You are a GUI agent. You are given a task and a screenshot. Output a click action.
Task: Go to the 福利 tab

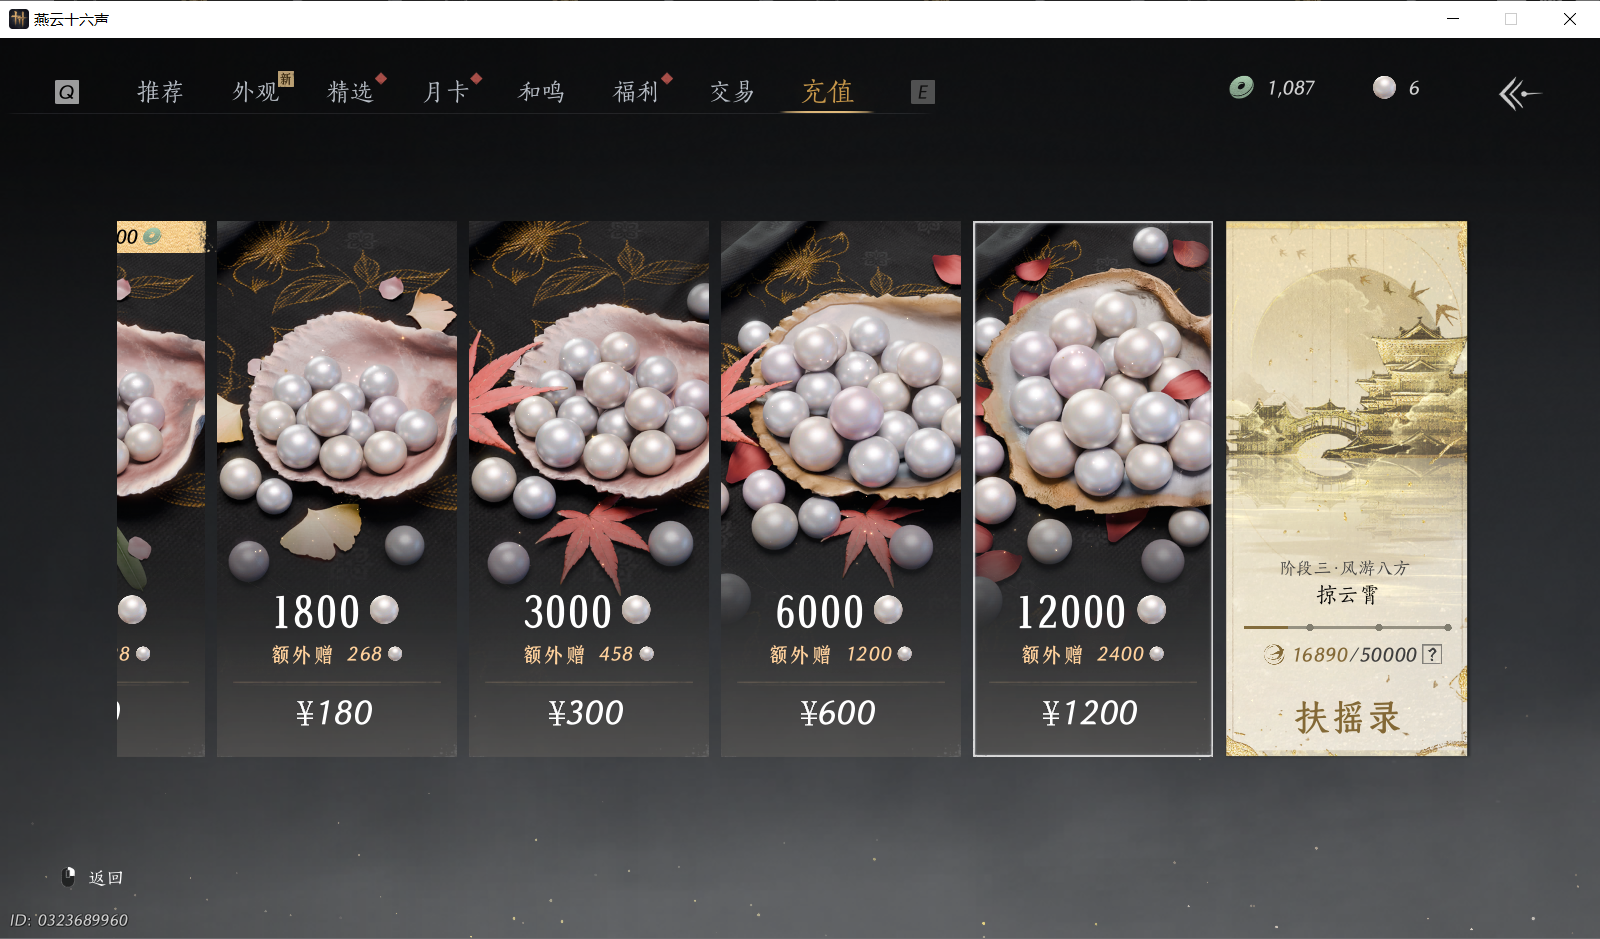[637, 92]
